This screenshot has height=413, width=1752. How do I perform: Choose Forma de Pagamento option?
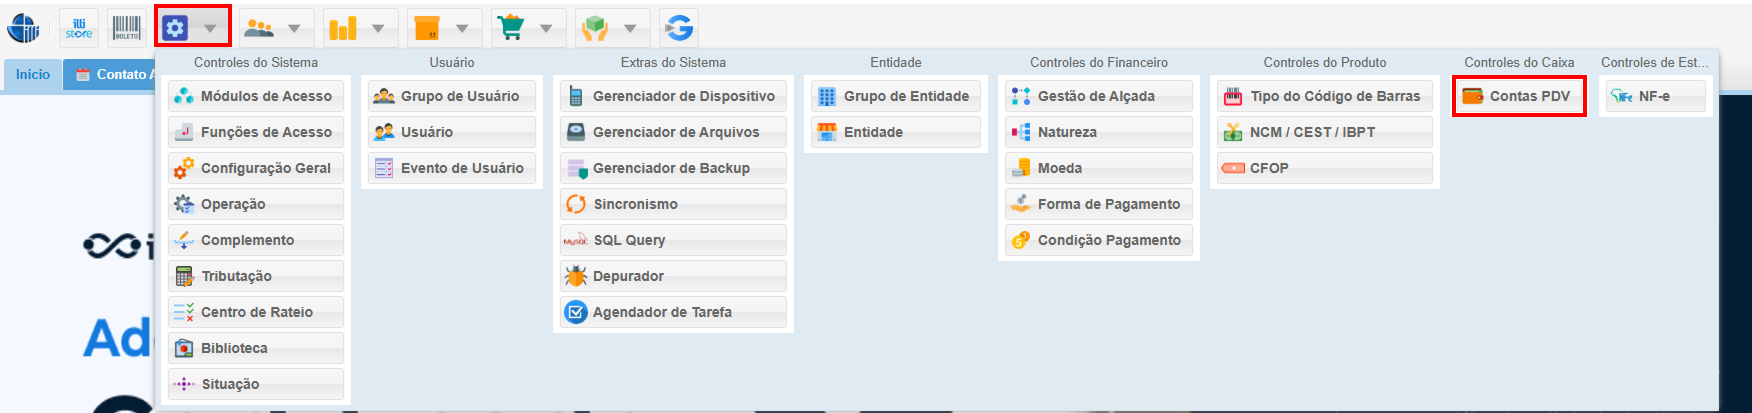[1098, 204]
